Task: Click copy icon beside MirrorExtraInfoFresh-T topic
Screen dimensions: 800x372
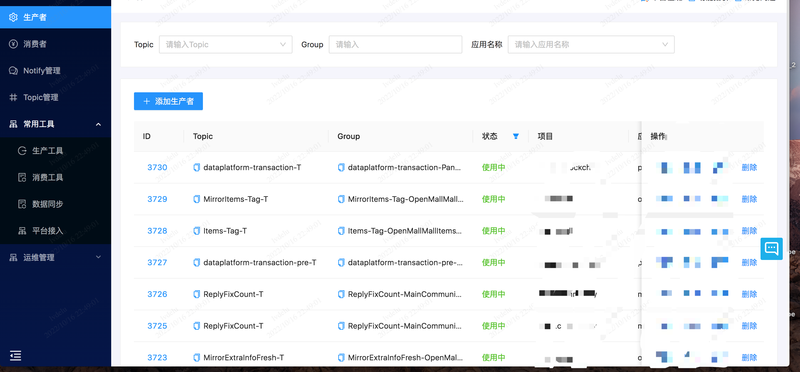Action: (196, 358)
